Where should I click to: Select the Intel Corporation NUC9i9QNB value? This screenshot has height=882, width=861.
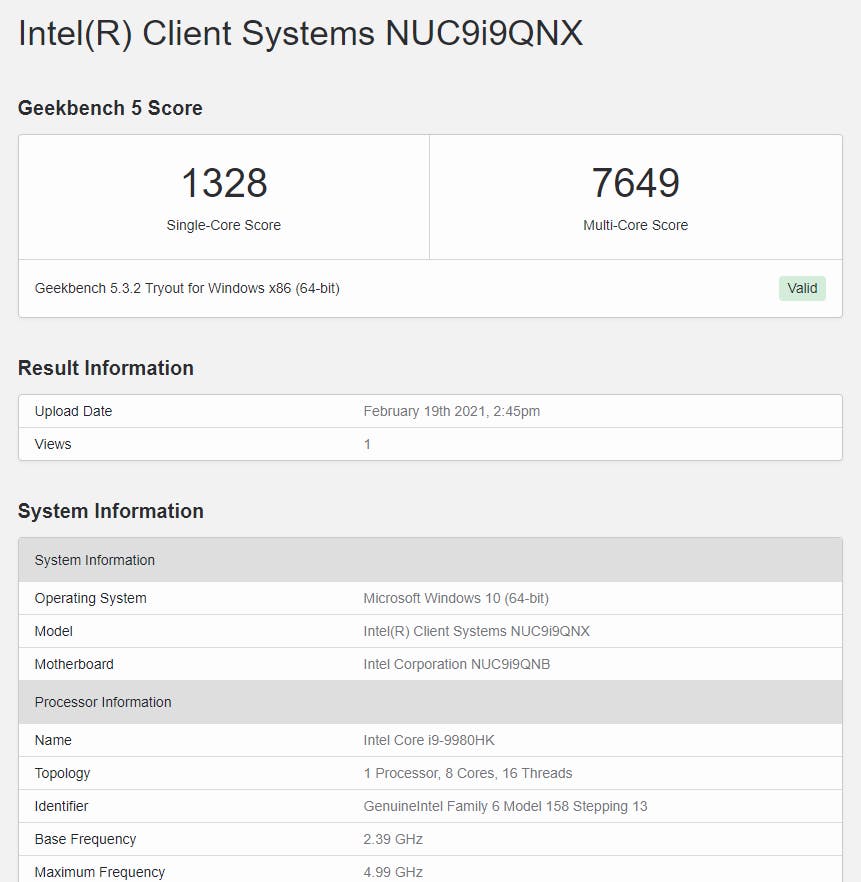(x=457, y=664)
